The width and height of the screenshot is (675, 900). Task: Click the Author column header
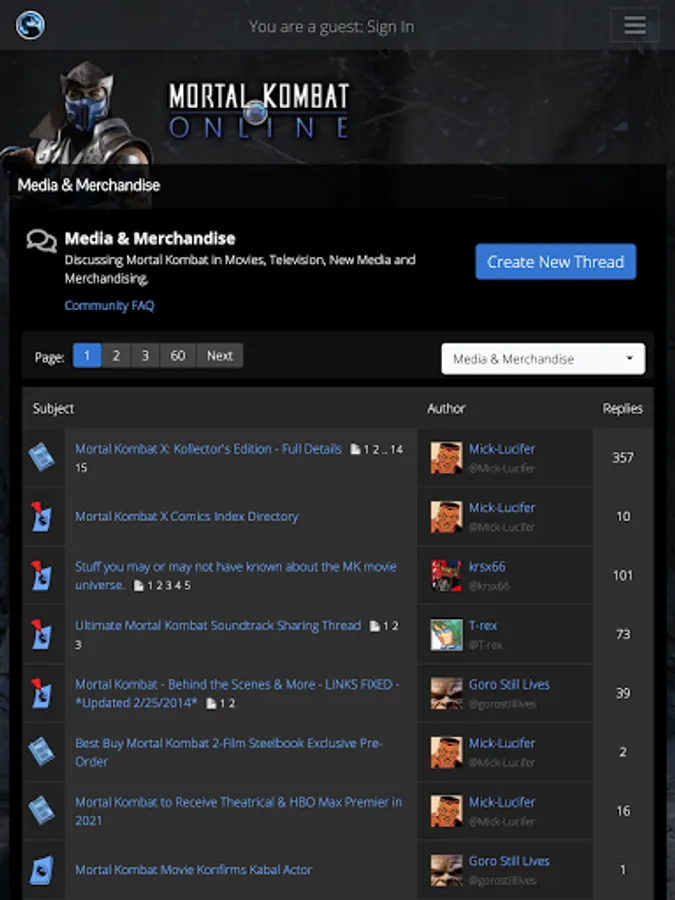pos(446,408)
